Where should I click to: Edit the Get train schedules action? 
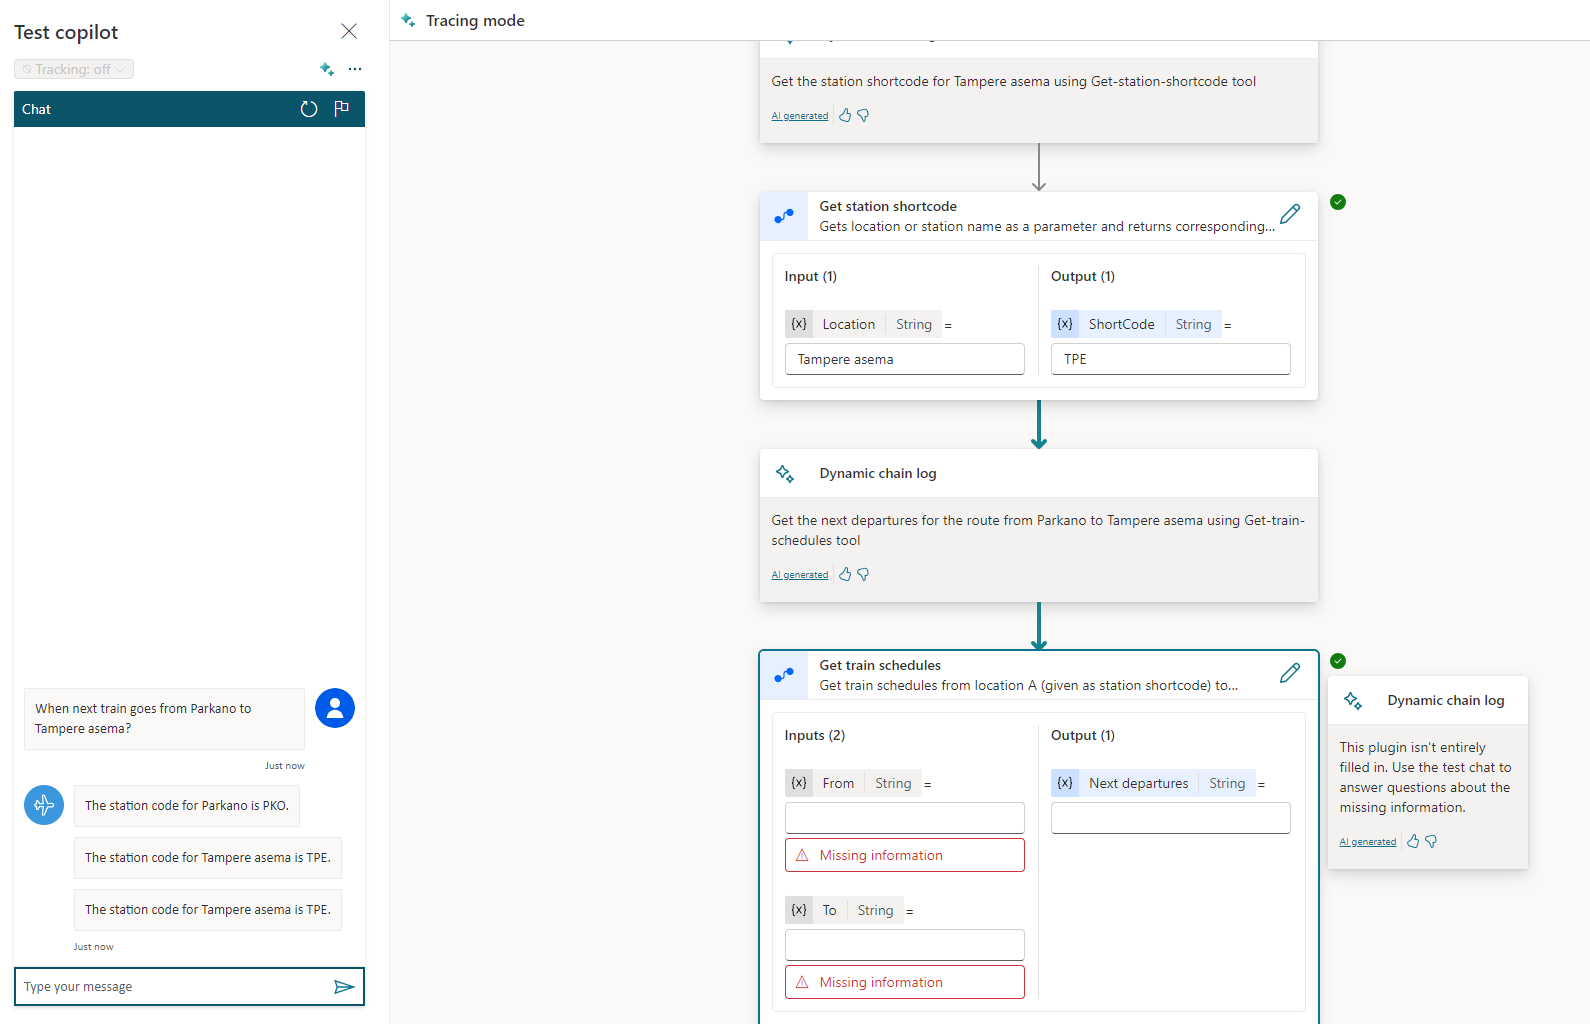[x=1290, y=673]
